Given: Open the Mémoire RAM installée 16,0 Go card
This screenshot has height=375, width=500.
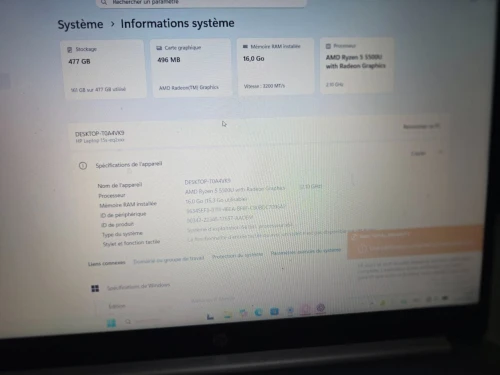Looking at the screenshot, I should point(275,66).
